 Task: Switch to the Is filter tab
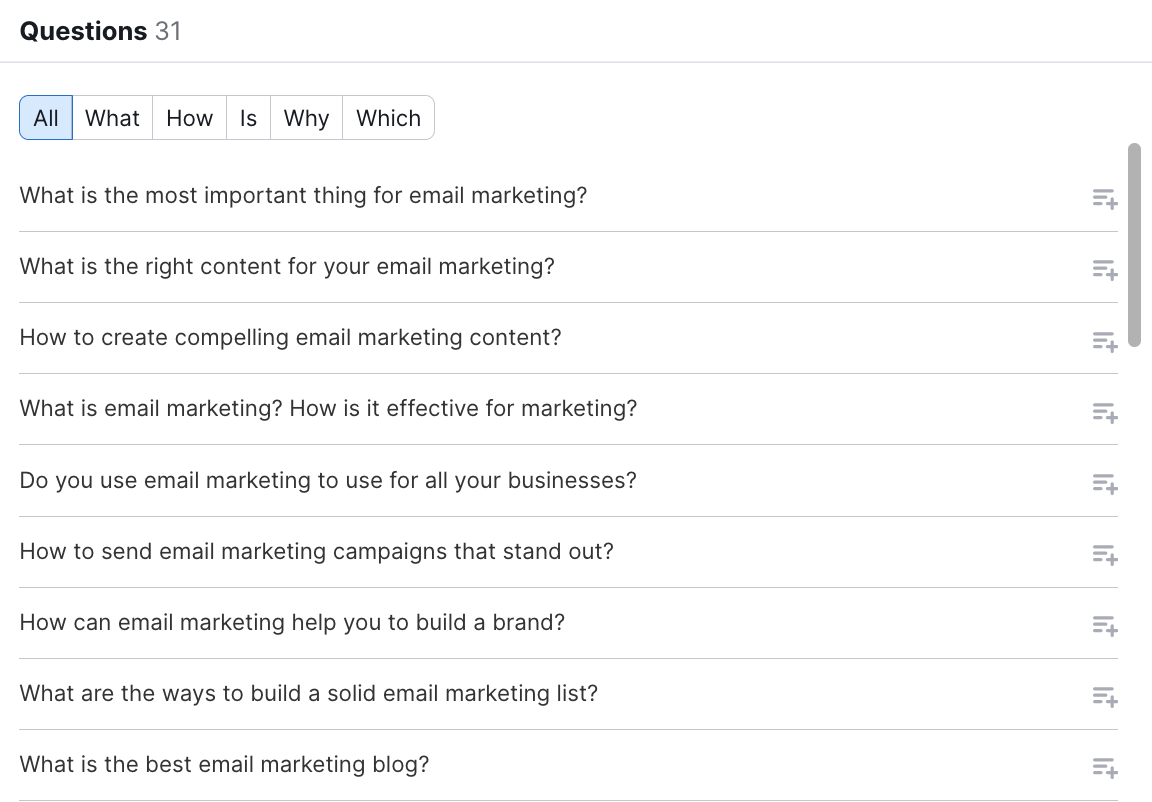click(x=248, y=118)
